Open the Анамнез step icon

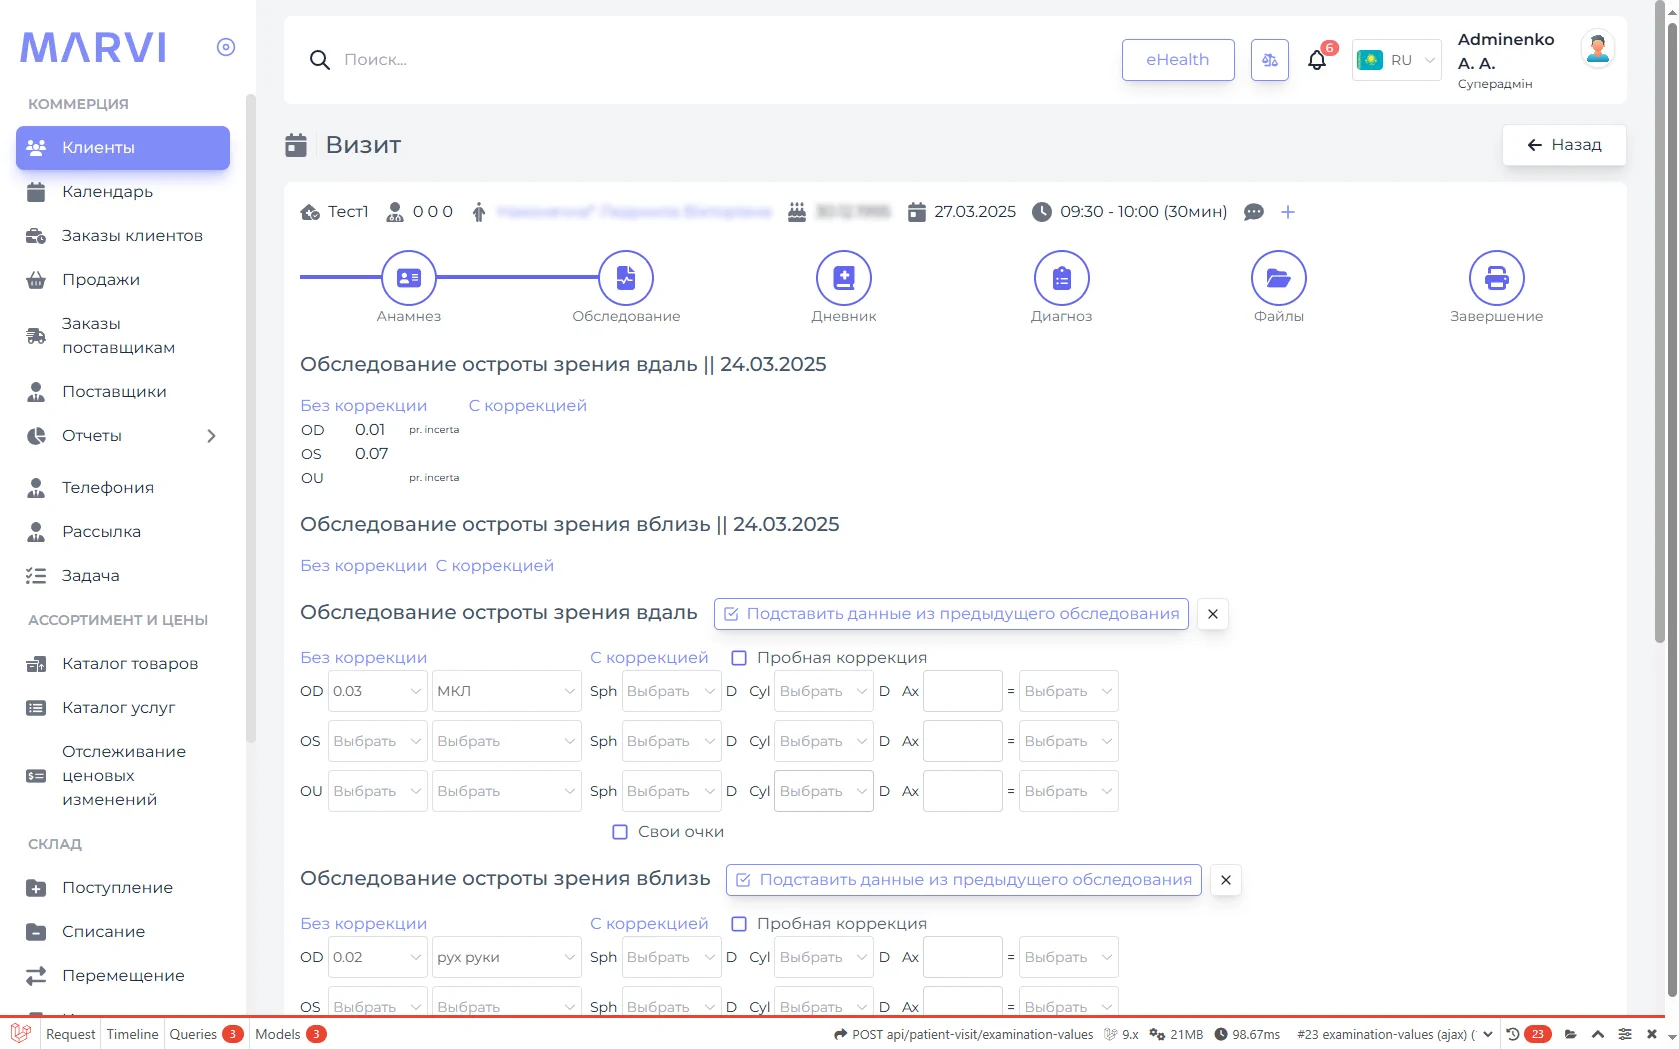(409, 278)
